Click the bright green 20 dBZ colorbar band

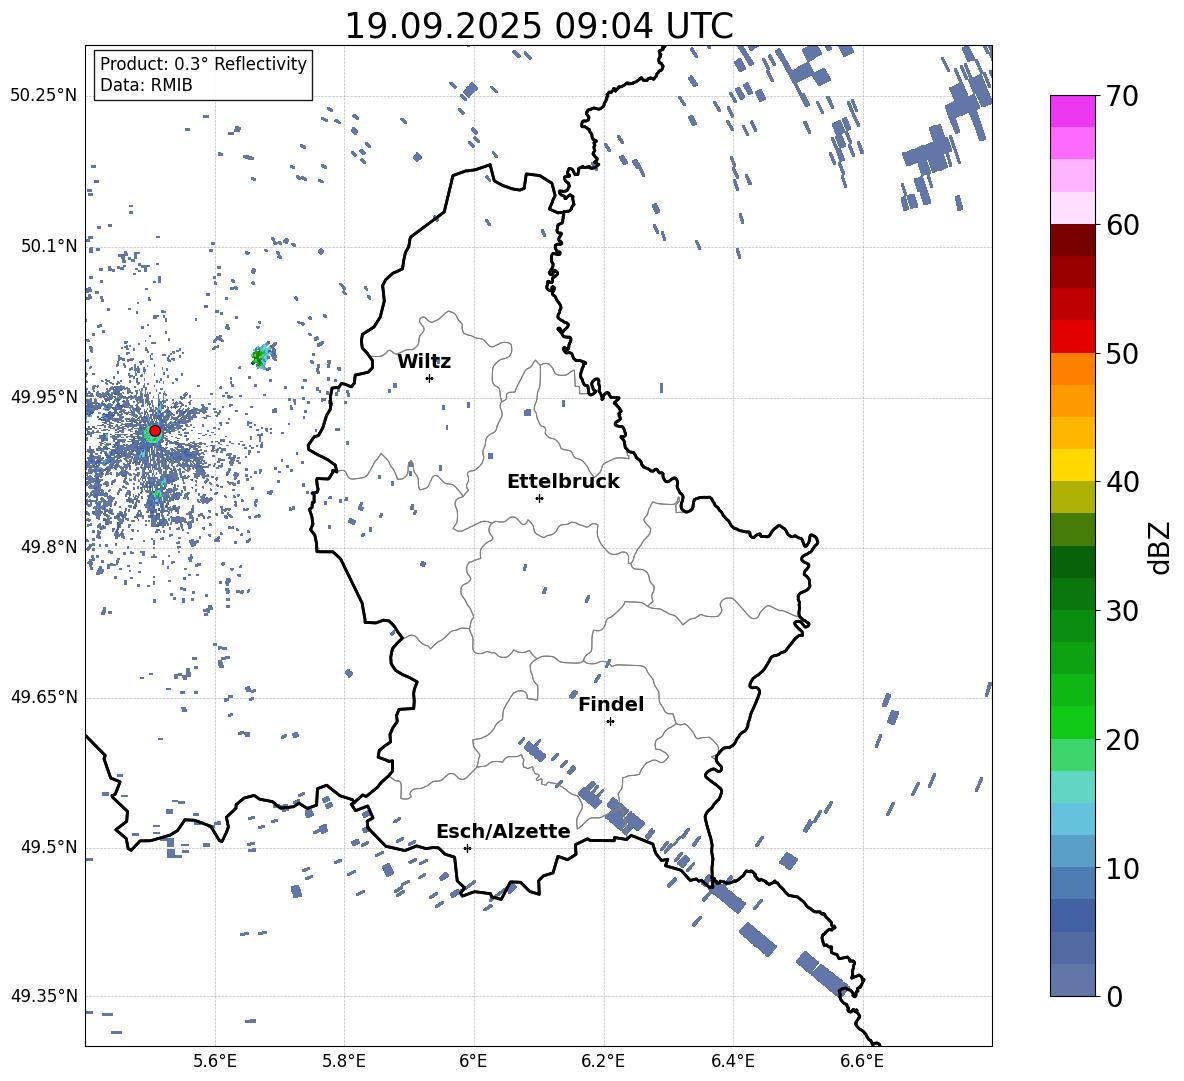[1073, 722]
